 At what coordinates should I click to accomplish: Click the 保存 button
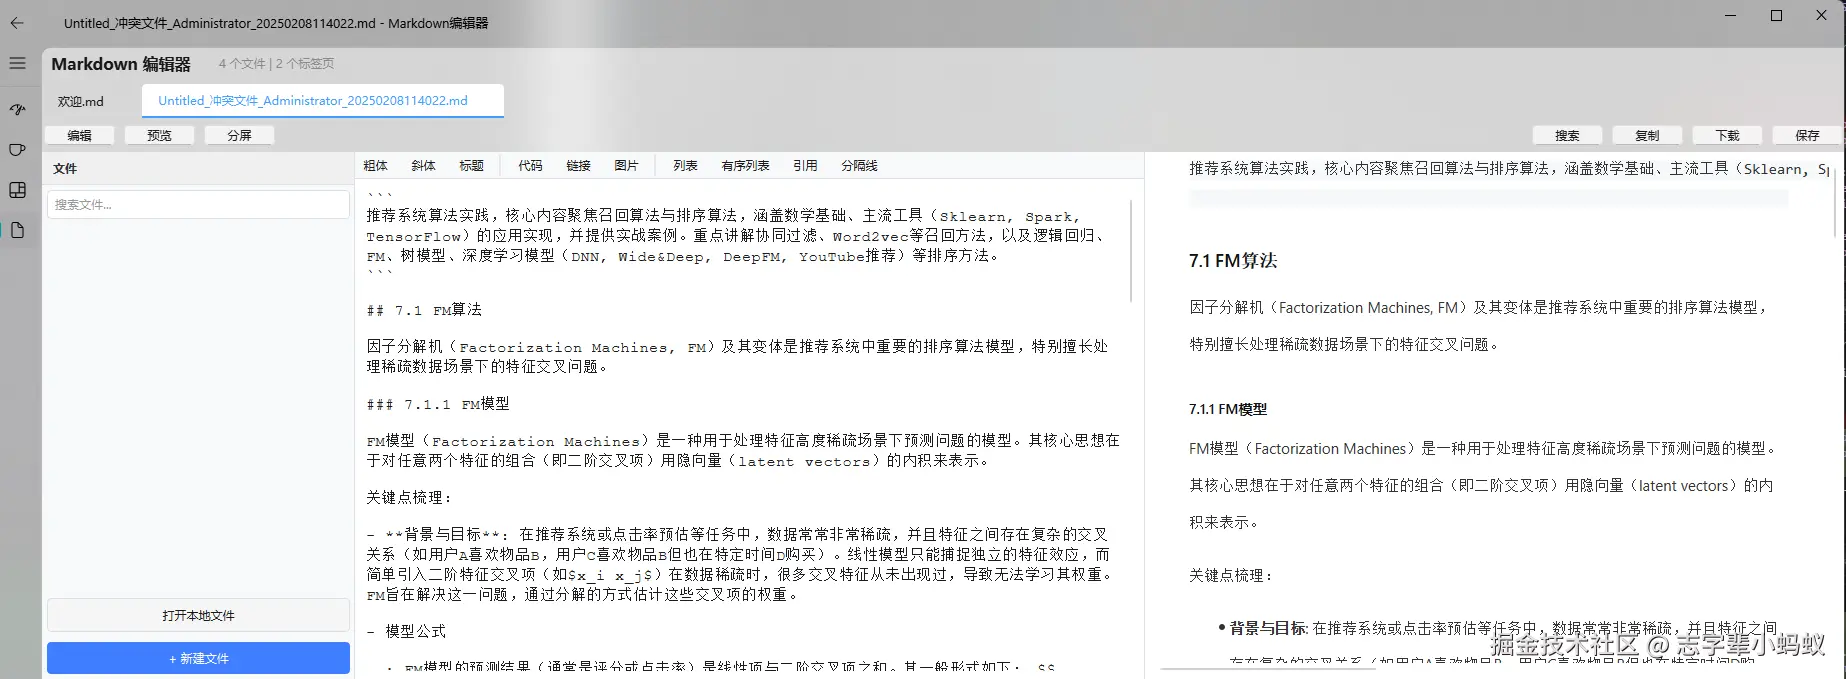click(1807, 135)
